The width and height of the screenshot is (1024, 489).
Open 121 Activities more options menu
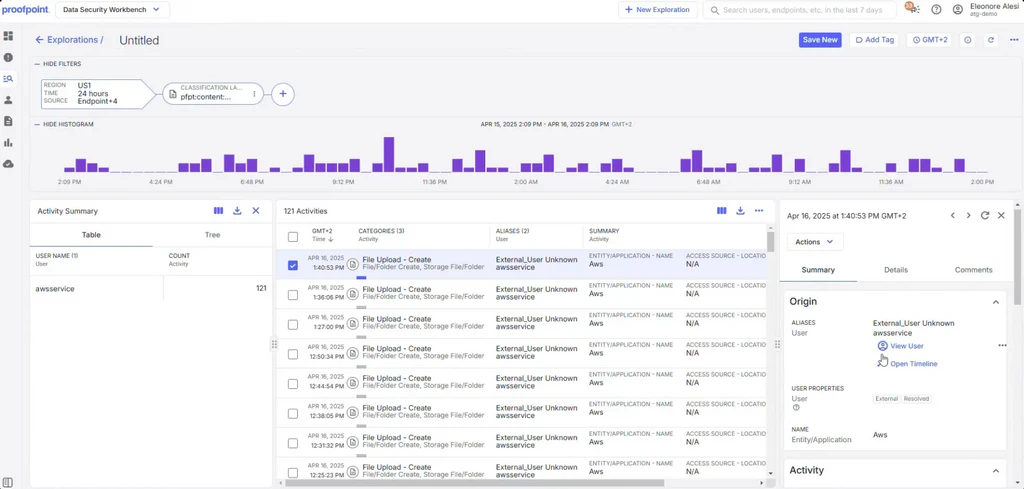click(x=759, y=211)
